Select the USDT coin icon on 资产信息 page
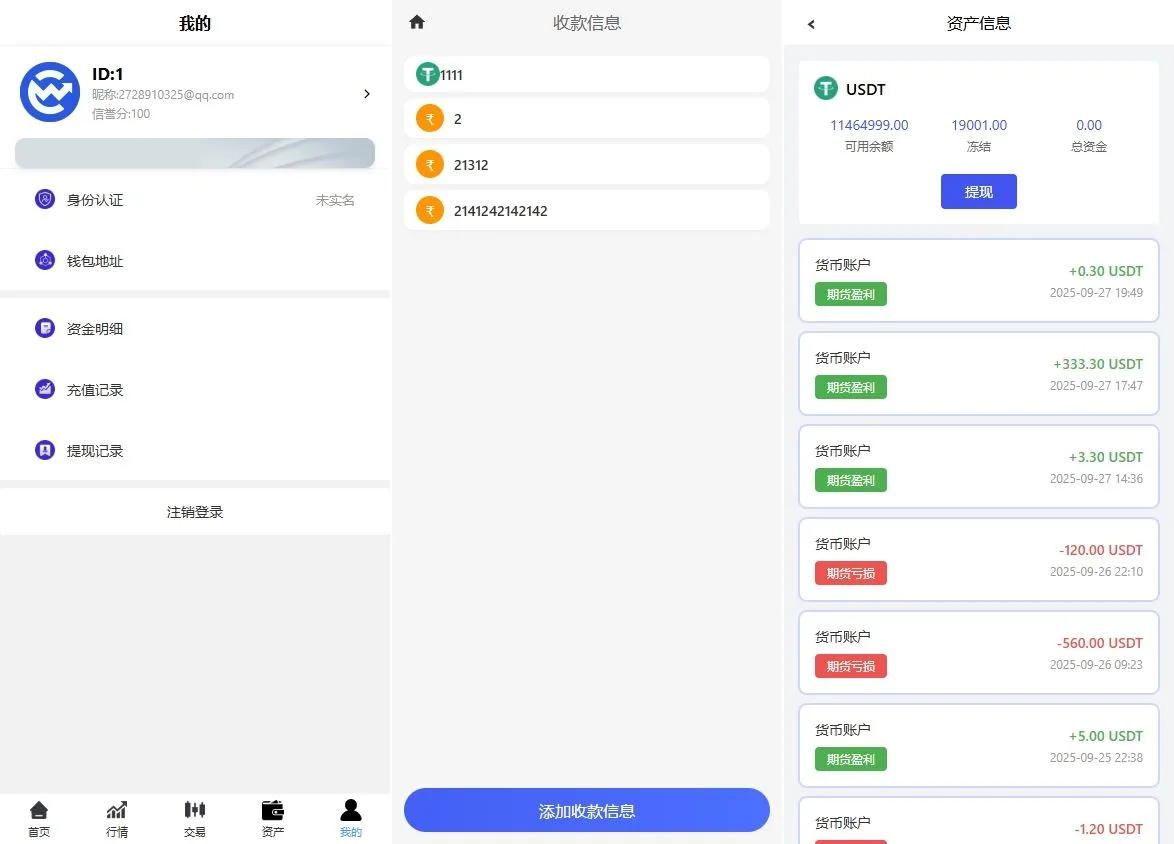 click(825, 89)
